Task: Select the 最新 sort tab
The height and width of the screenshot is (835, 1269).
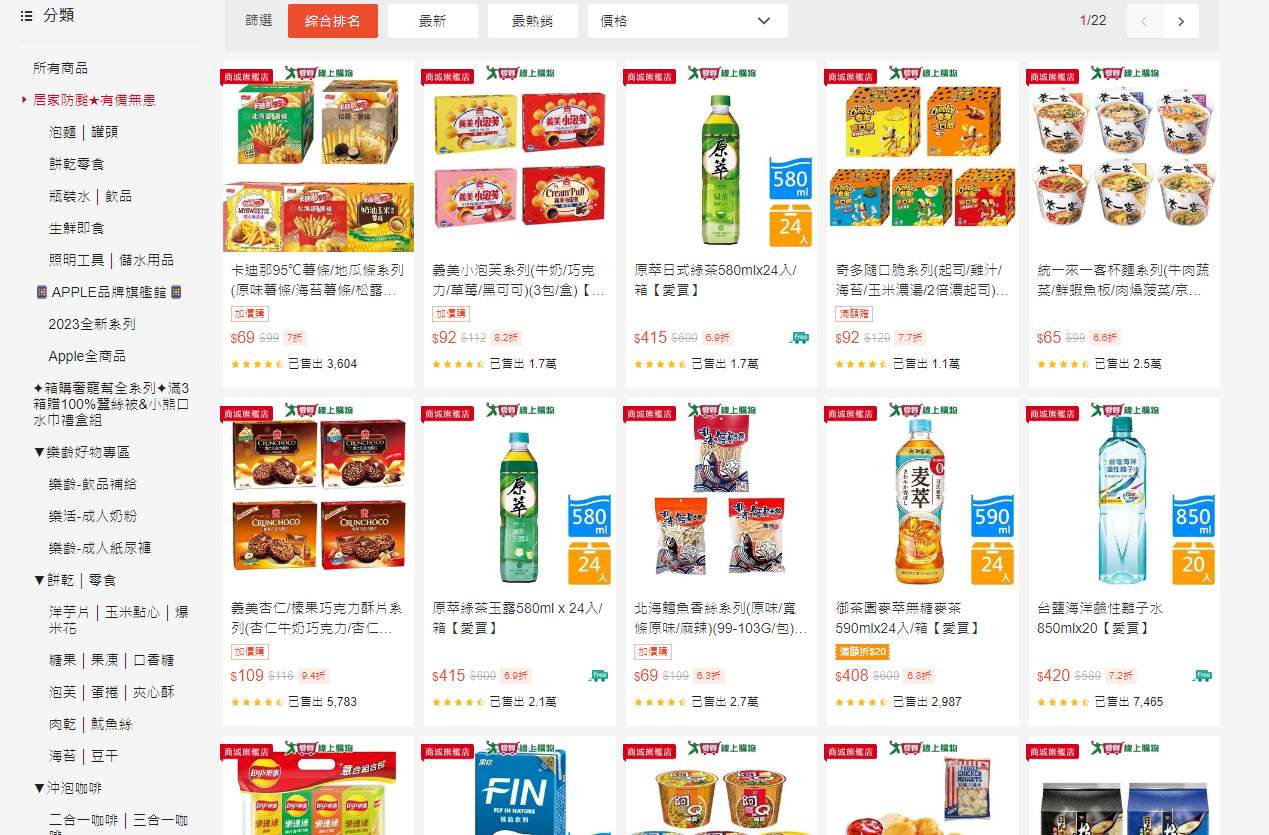Action: [433, 21]
